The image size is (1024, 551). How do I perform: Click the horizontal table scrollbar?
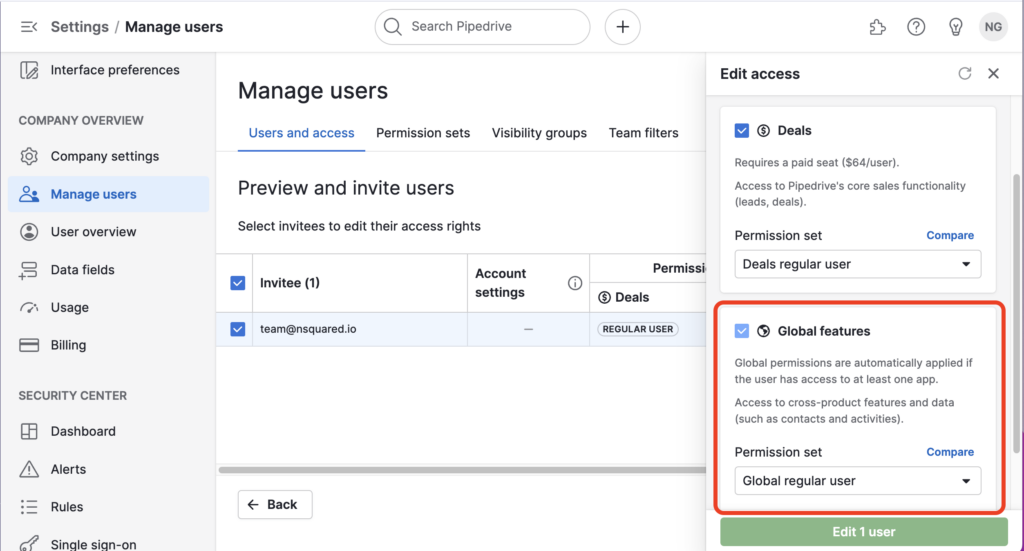click(460, 470)
